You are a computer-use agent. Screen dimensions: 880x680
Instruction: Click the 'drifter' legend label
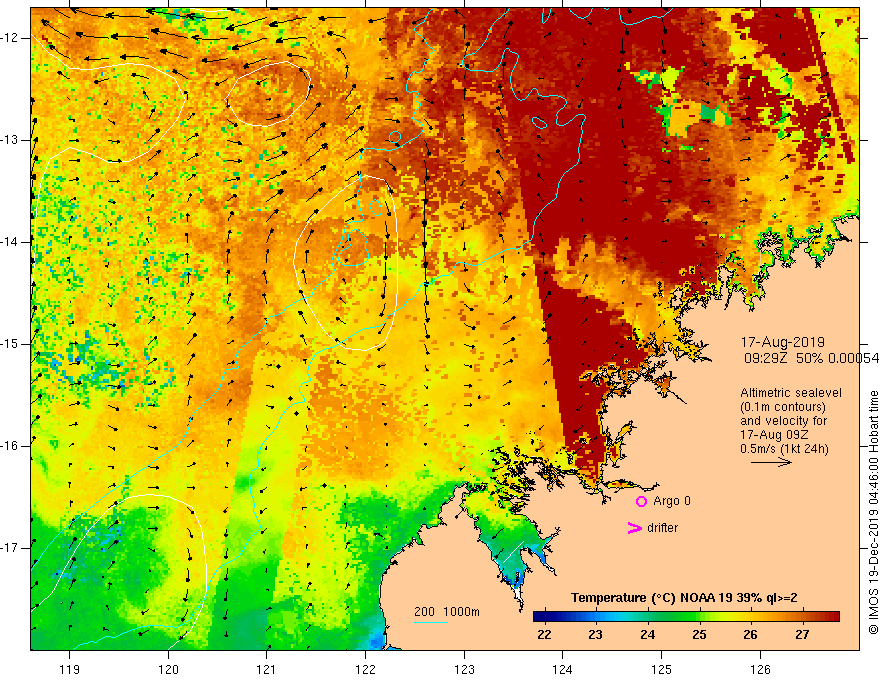point(662,528)
